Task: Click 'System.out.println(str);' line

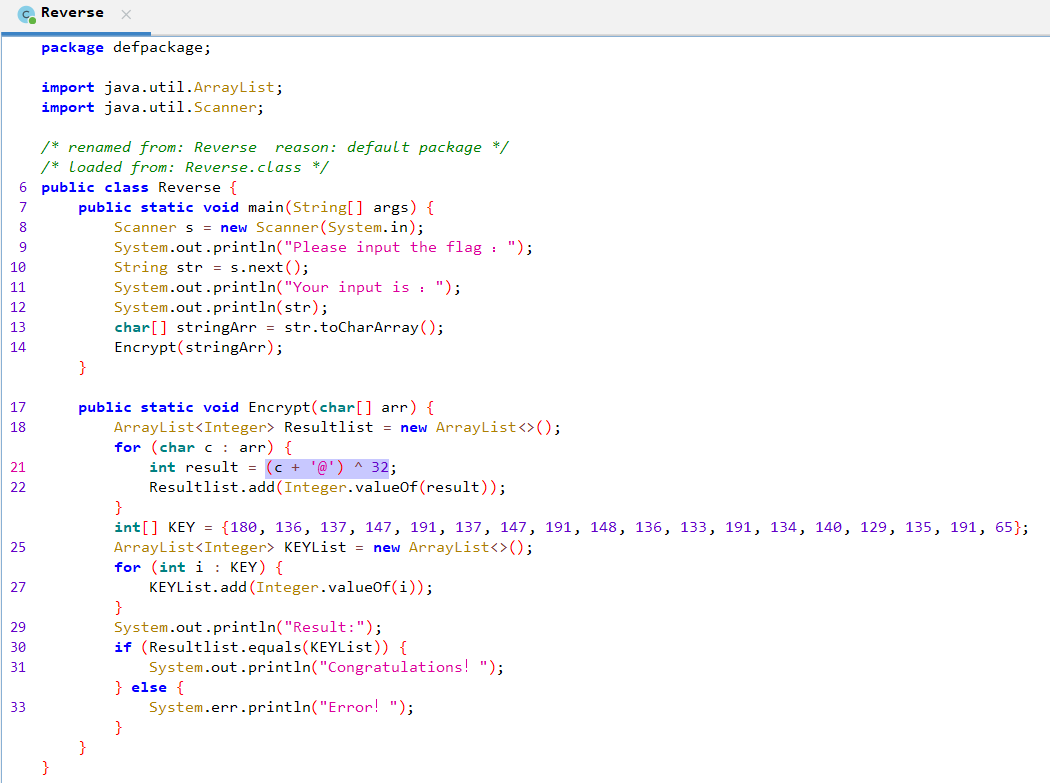Action: 221,307
